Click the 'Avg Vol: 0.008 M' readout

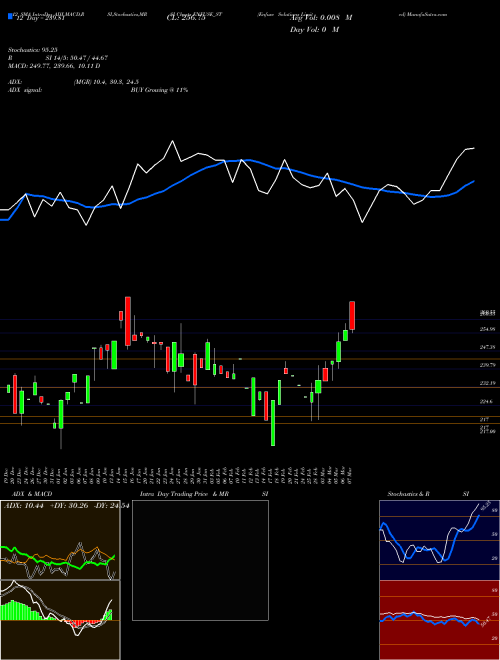click(x=320, y=18)
